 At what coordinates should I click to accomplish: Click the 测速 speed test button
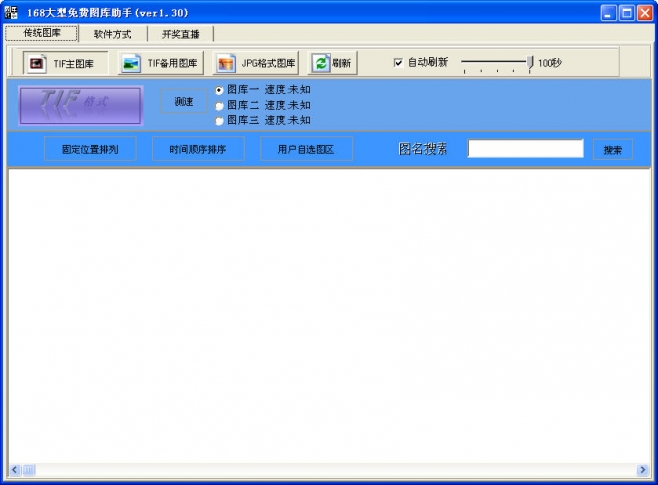point(183,102)
